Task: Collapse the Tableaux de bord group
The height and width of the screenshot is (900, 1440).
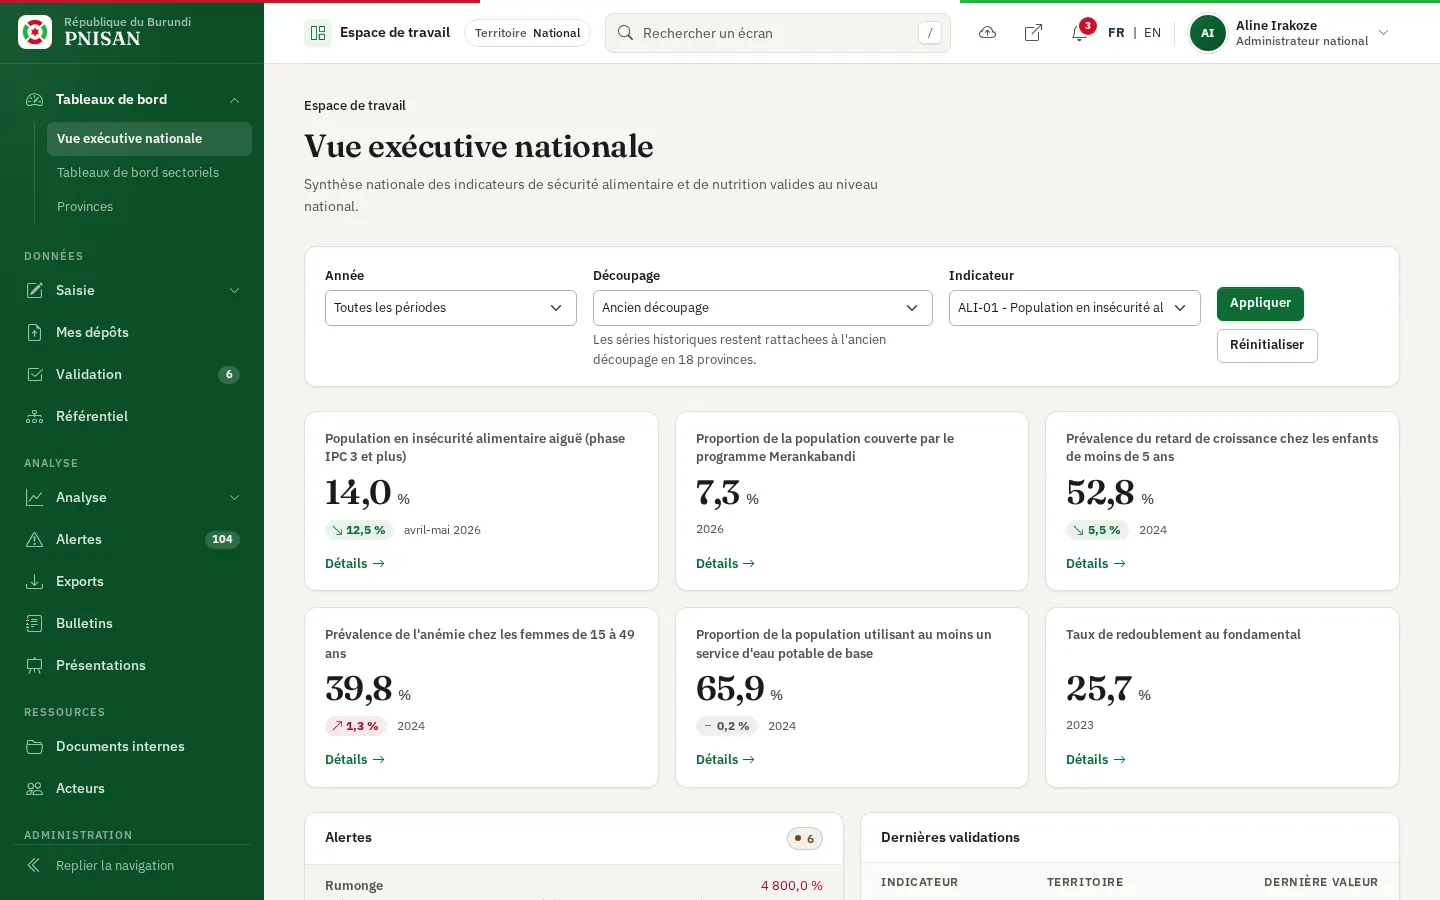Action: 132,99
